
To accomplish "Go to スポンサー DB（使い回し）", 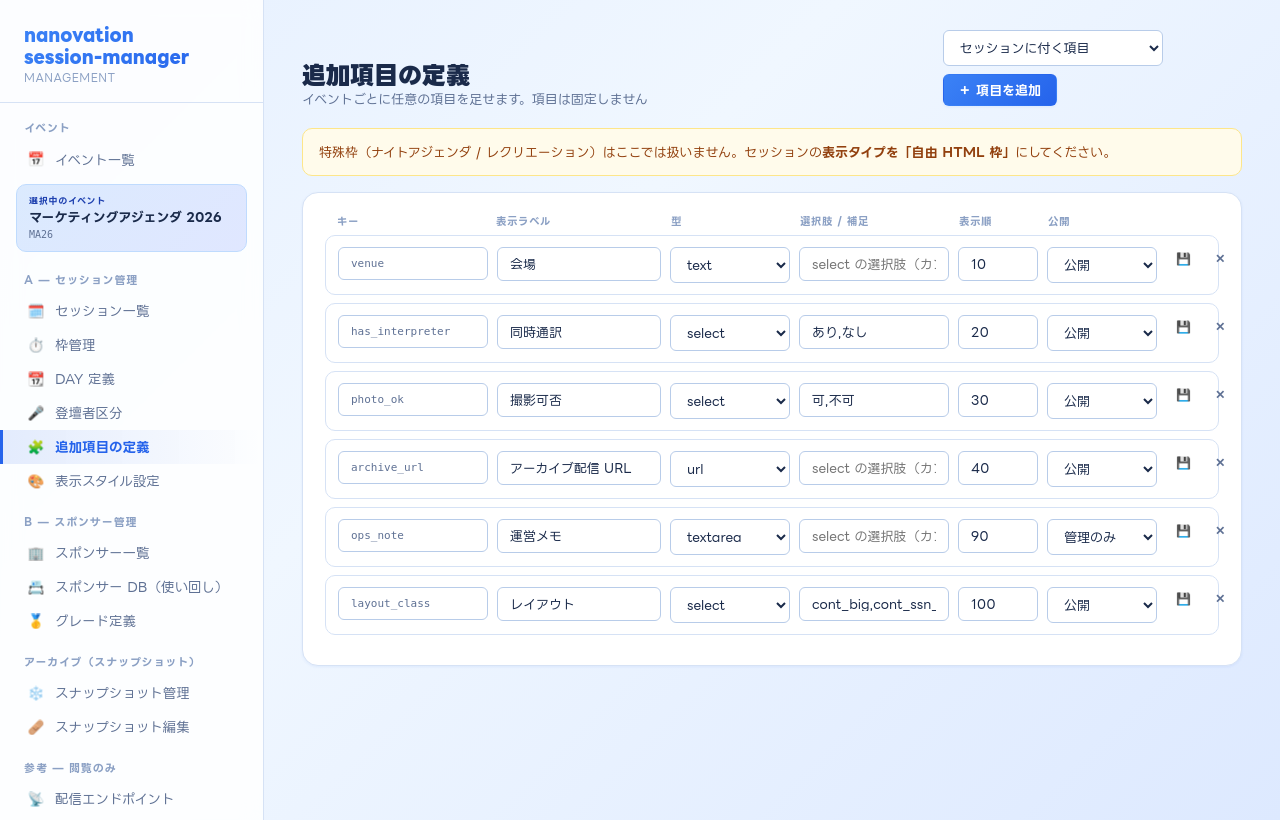I will click(x=131, y=587).
